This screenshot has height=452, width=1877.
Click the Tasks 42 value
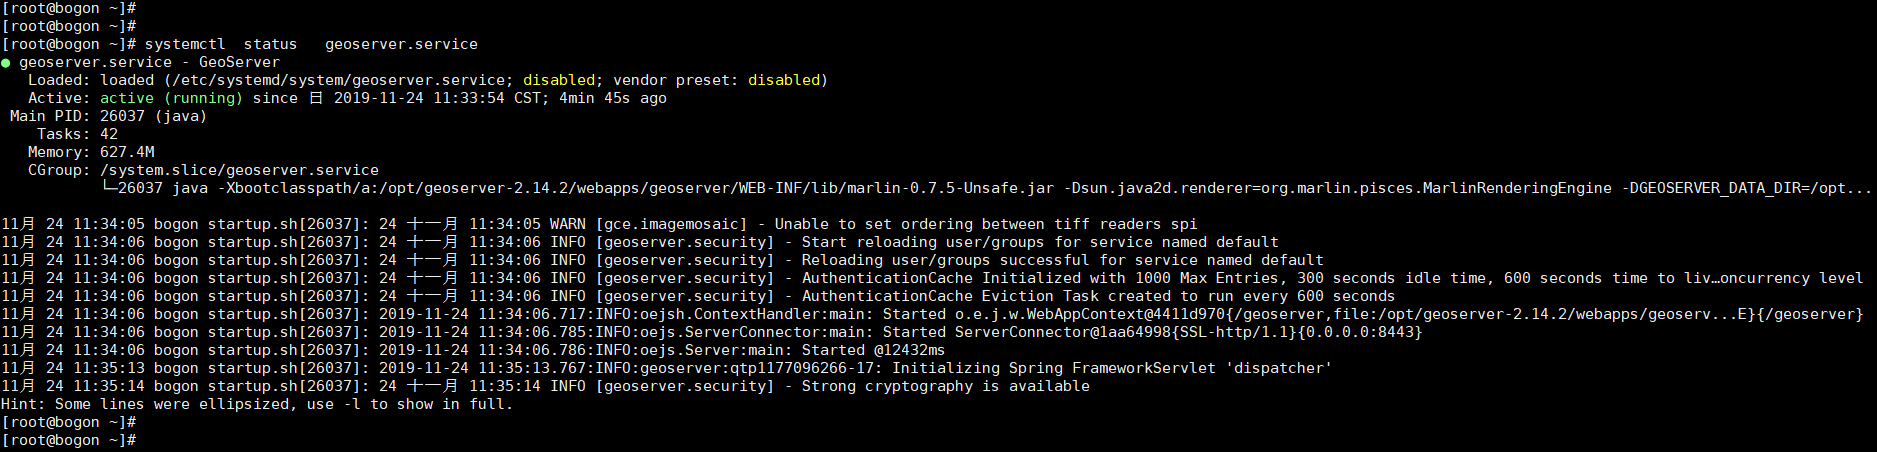tap(109, 134)
